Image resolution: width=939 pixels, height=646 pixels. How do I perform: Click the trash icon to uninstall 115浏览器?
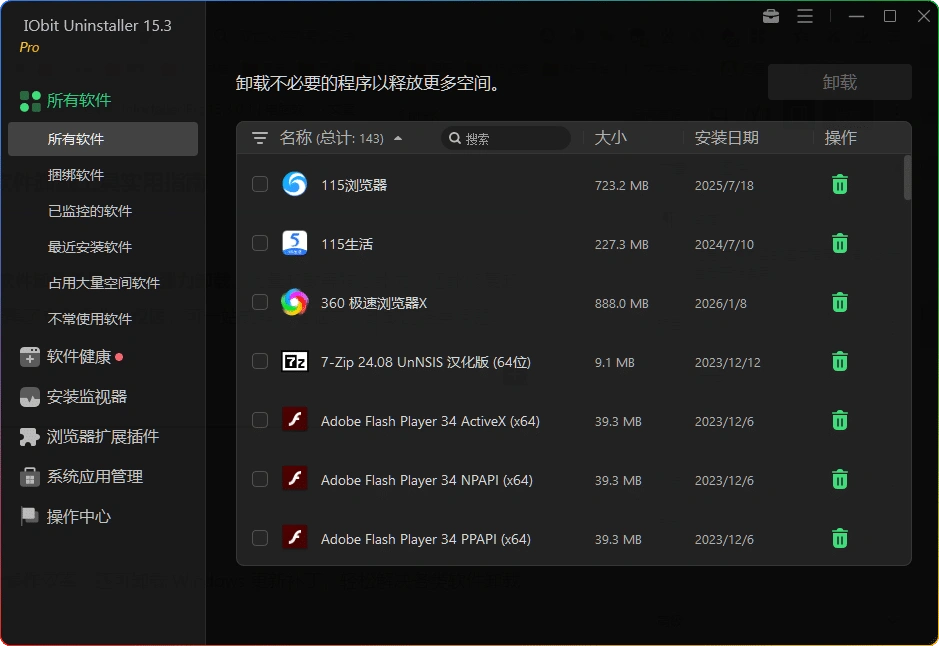tap(839, 184)
